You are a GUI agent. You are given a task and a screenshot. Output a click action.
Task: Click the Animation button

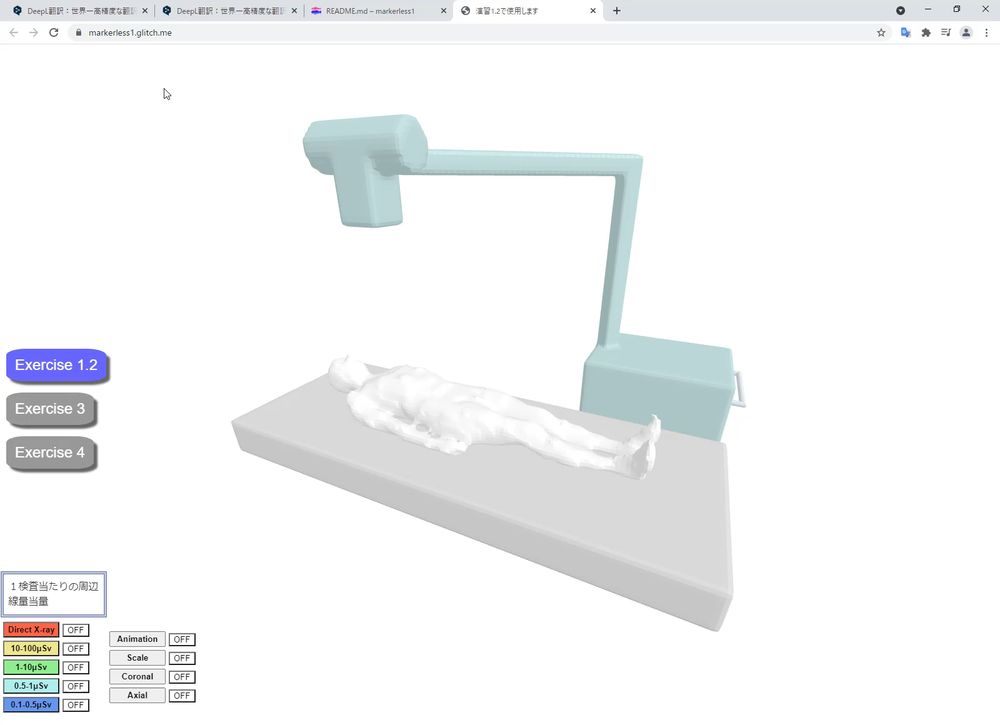[137, 639]
